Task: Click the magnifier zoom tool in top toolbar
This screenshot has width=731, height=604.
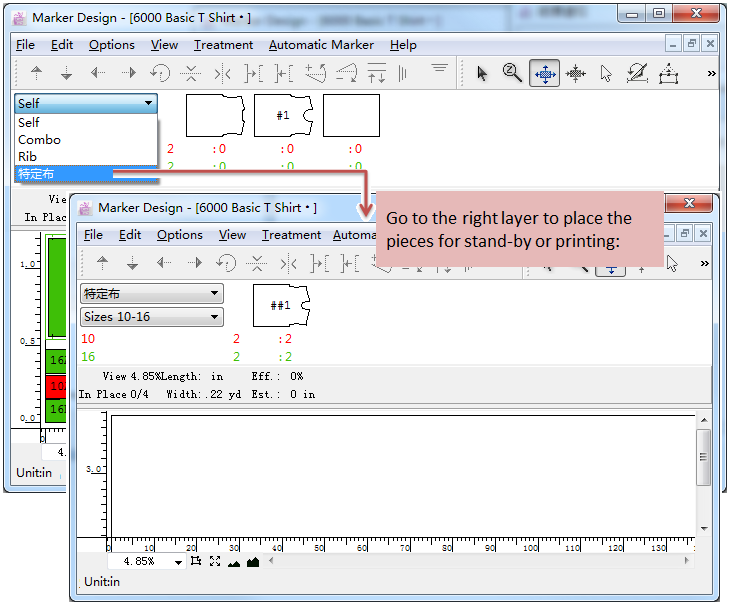Action: (512, 73)
